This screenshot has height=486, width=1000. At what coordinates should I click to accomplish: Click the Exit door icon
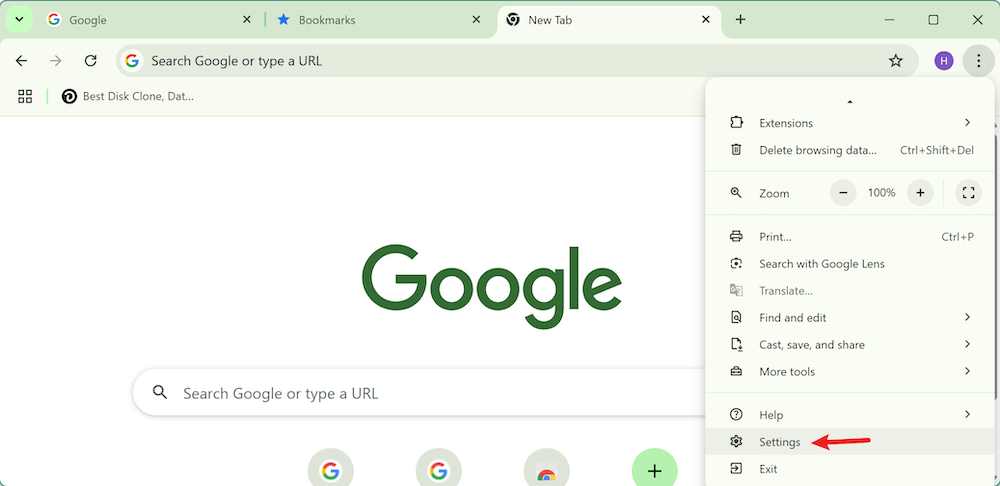[736, 469]
